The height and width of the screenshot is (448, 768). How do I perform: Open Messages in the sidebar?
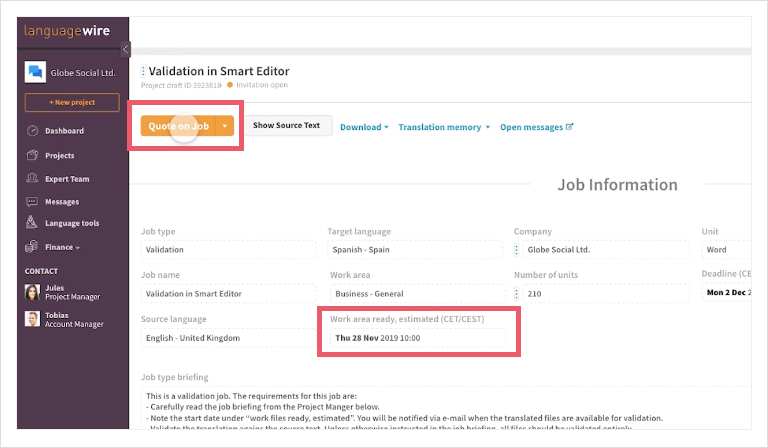[x=61, y=201]
